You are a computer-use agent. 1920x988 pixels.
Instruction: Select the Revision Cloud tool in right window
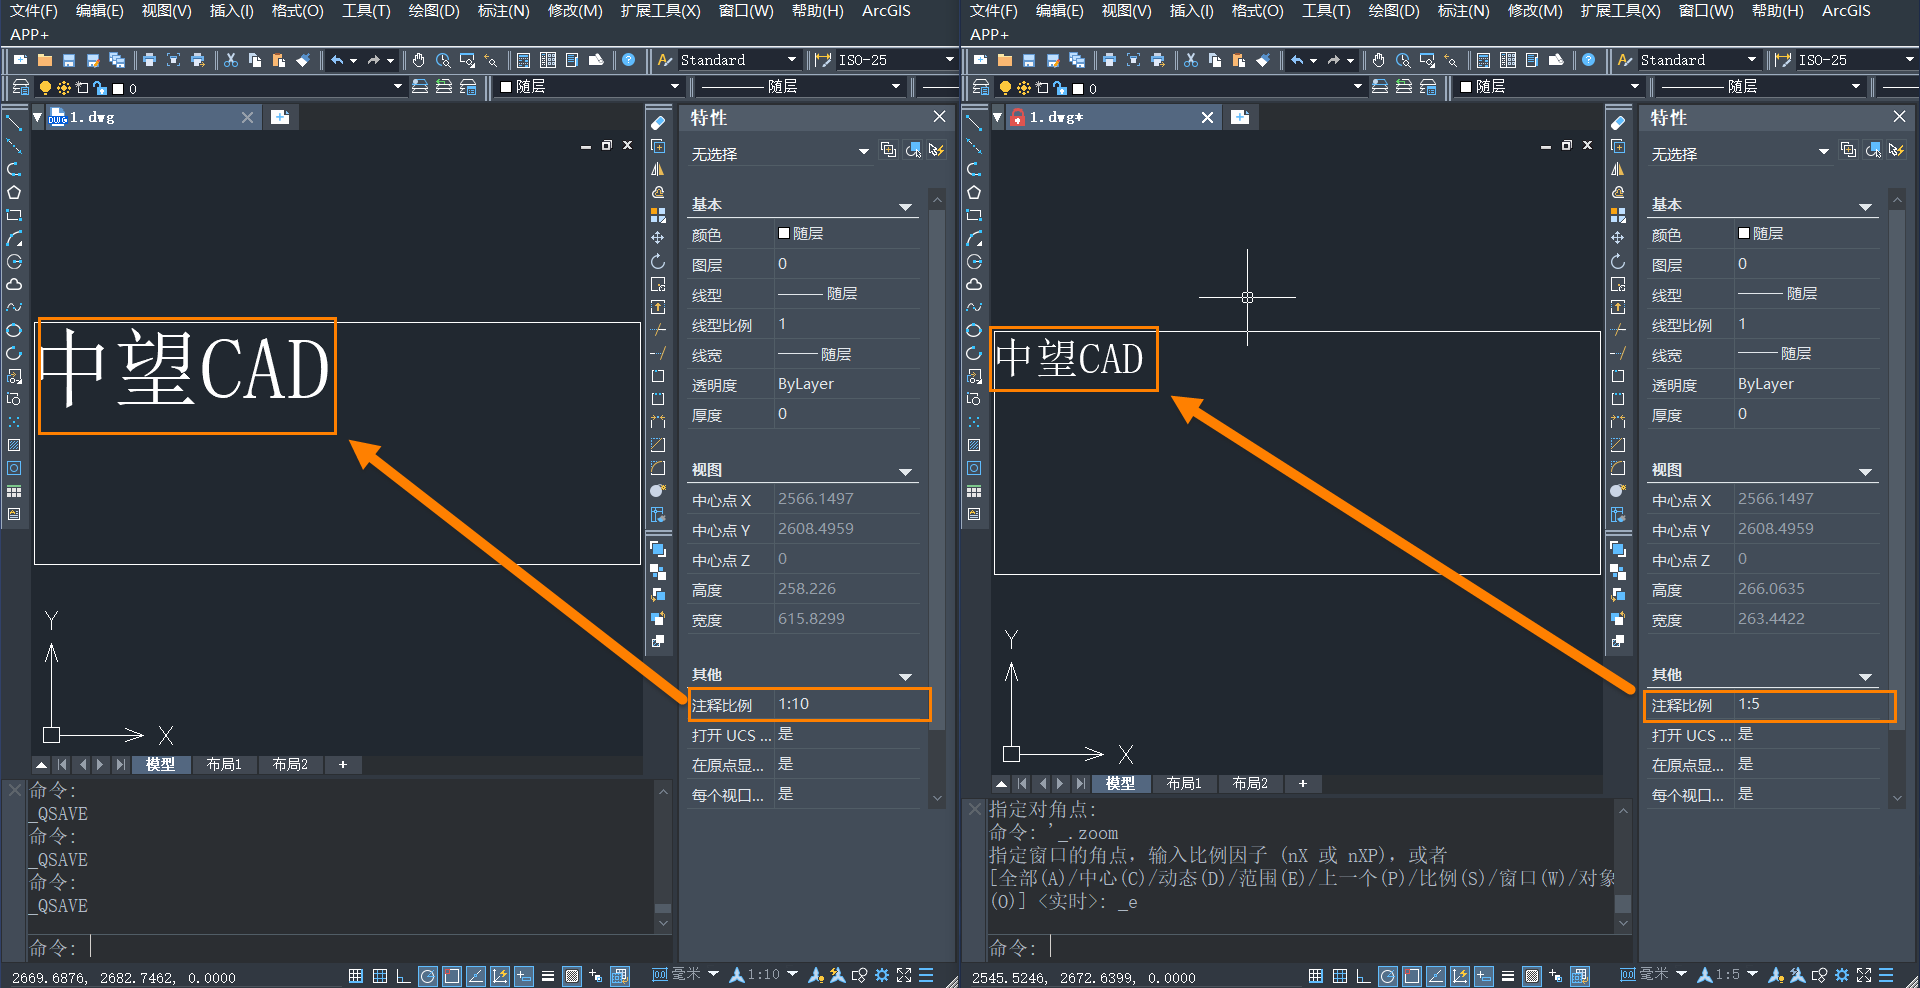point(974,284)
